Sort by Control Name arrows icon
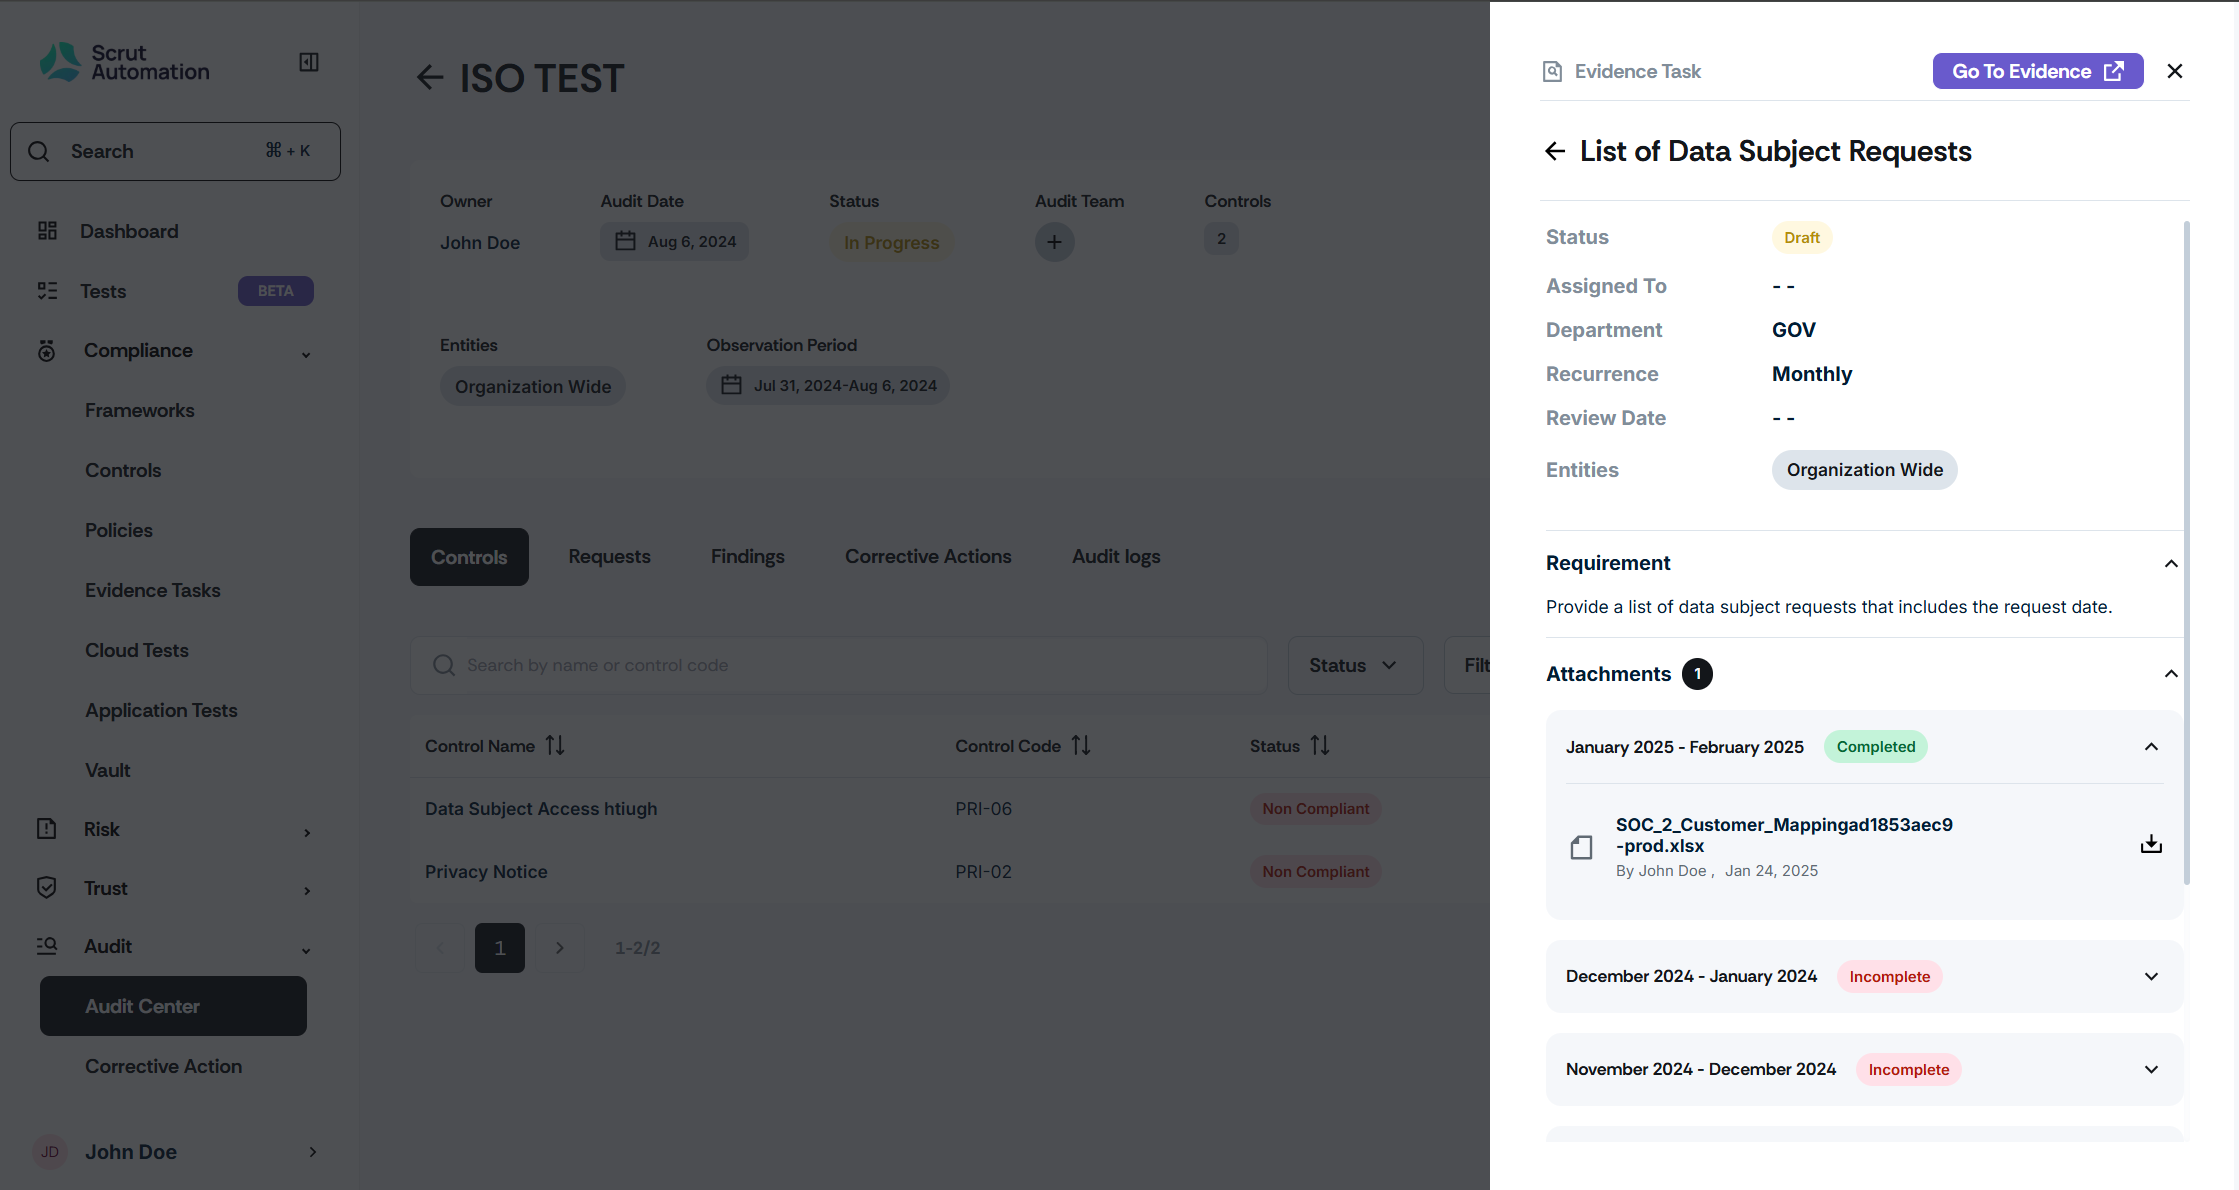This screenshot has height=1190, width=2239. [555, 745]
